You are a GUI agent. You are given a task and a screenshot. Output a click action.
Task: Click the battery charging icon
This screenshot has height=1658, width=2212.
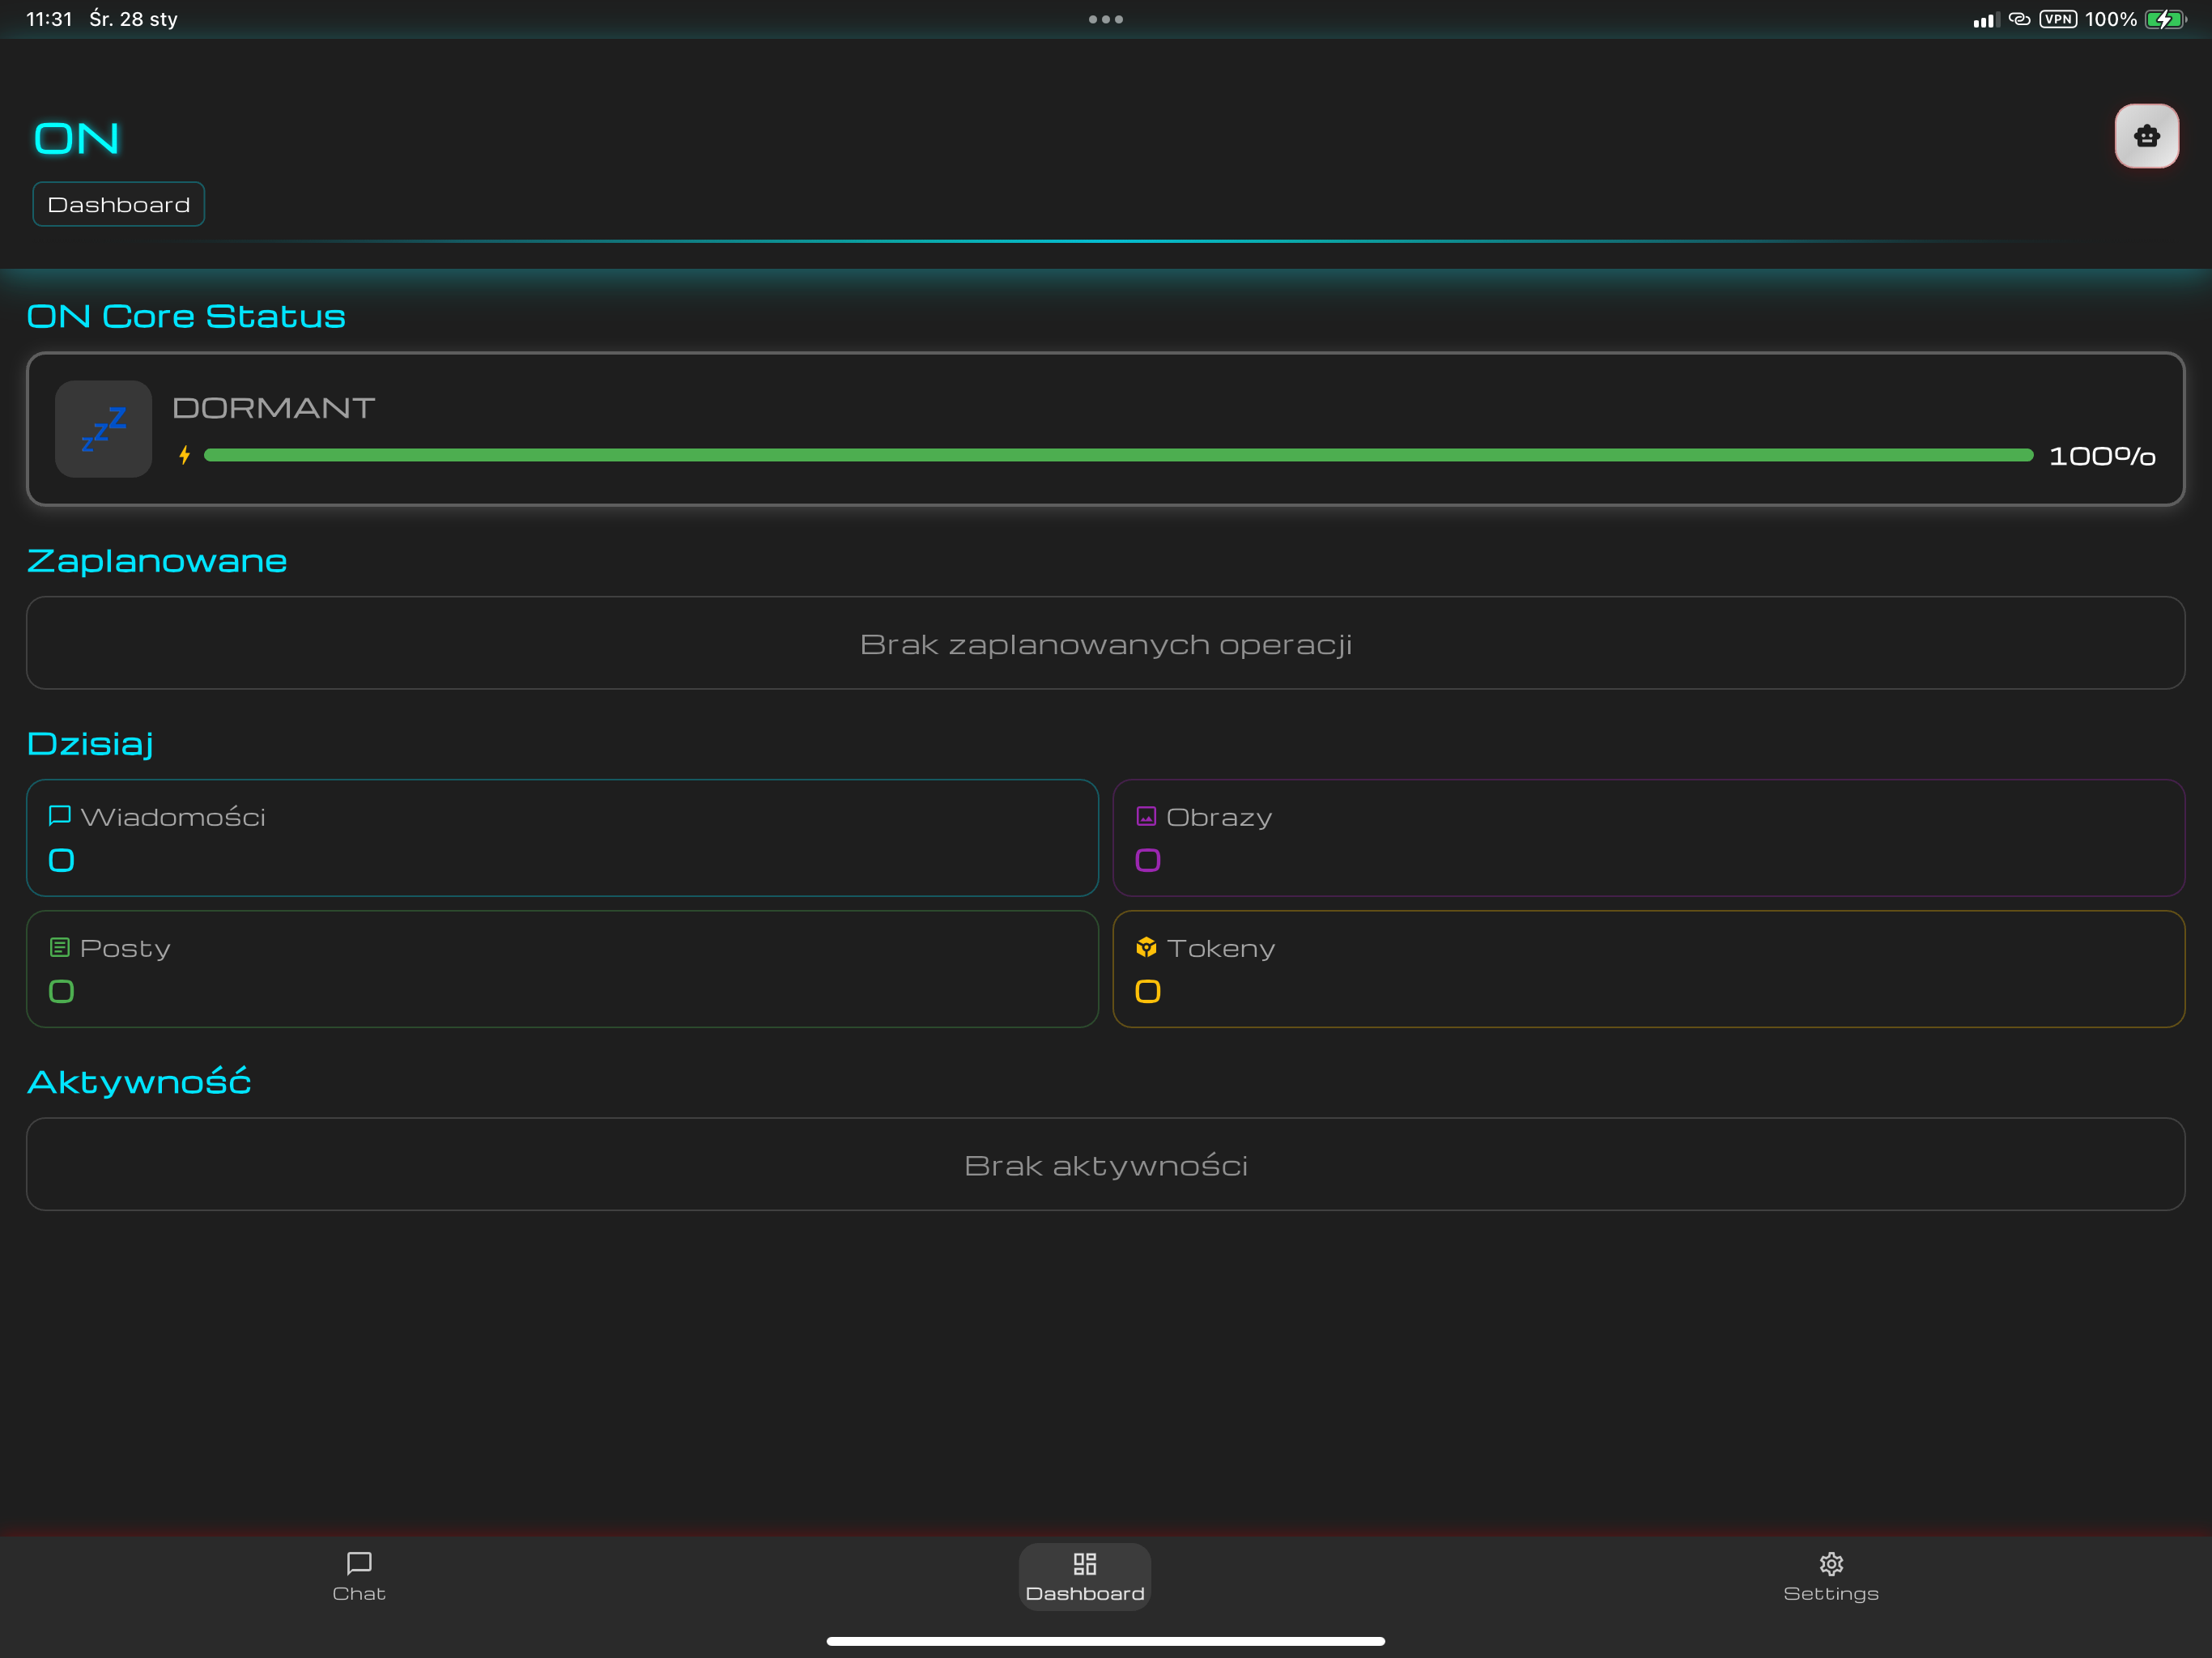point(2166,19)
